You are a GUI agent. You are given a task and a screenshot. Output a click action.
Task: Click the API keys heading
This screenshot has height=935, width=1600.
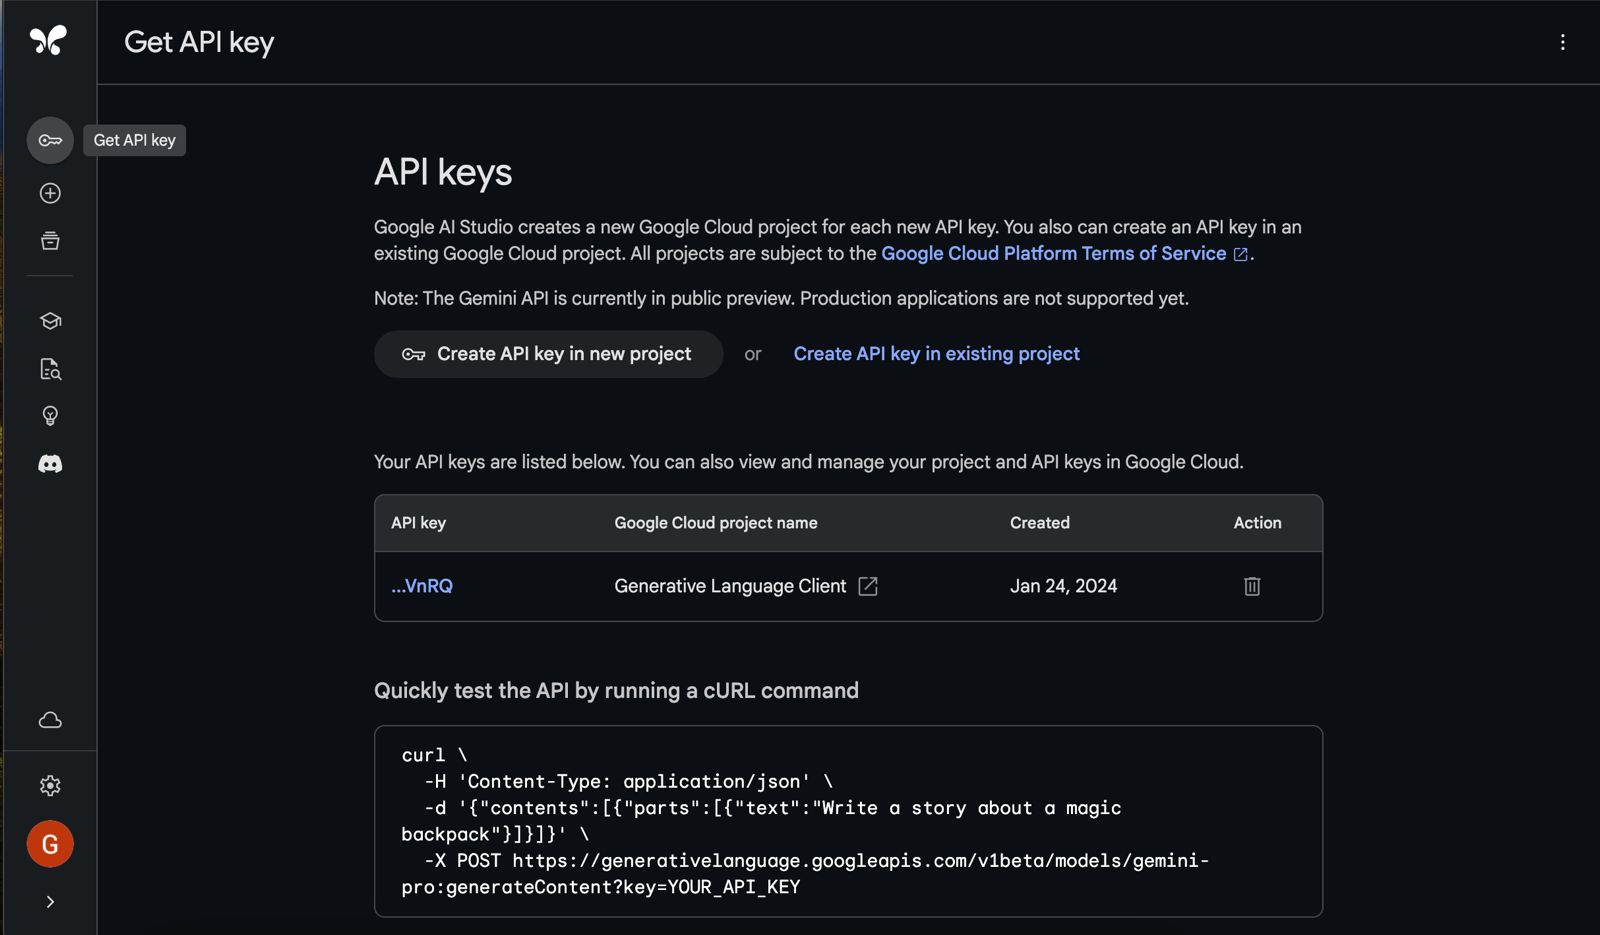pyautogui.click(x=443, y=172)
